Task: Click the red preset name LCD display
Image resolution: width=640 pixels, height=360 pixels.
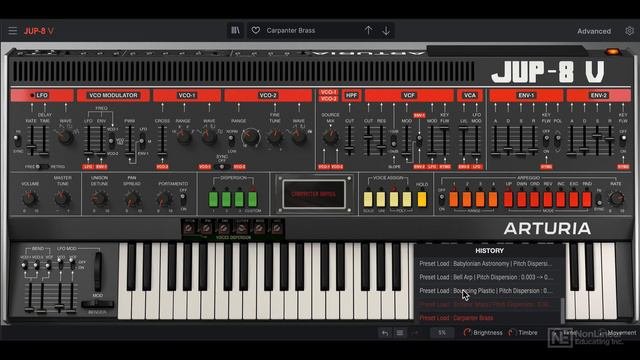Action: pyautogui.click(x=313, y=194)
